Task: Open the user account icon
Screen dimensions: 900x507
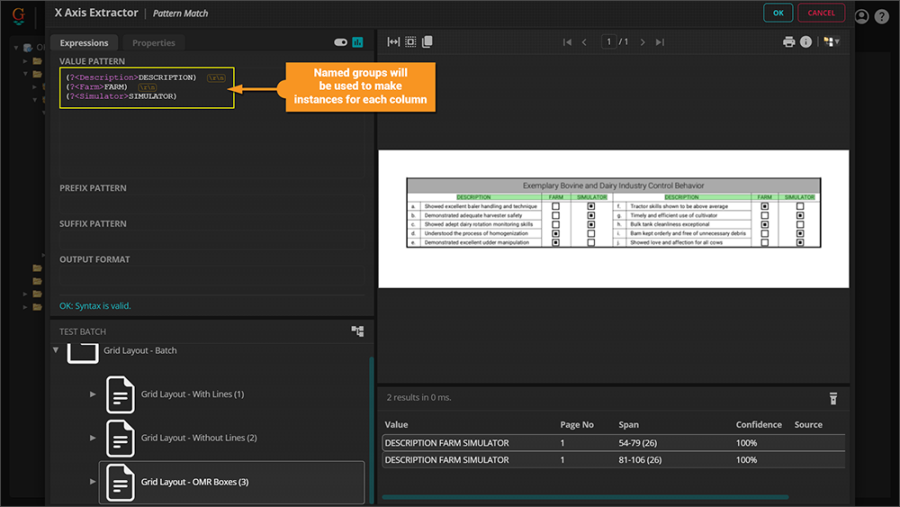Action: click(862, 14)
